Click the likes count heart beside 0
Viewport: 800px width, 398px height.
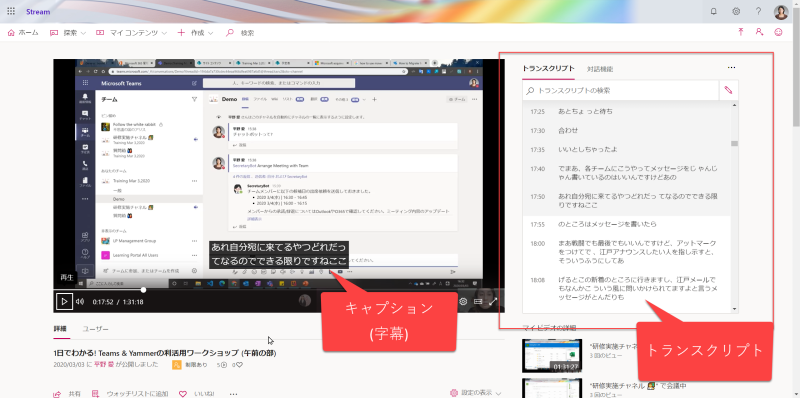pyautogui.click(x=239, y=365)
